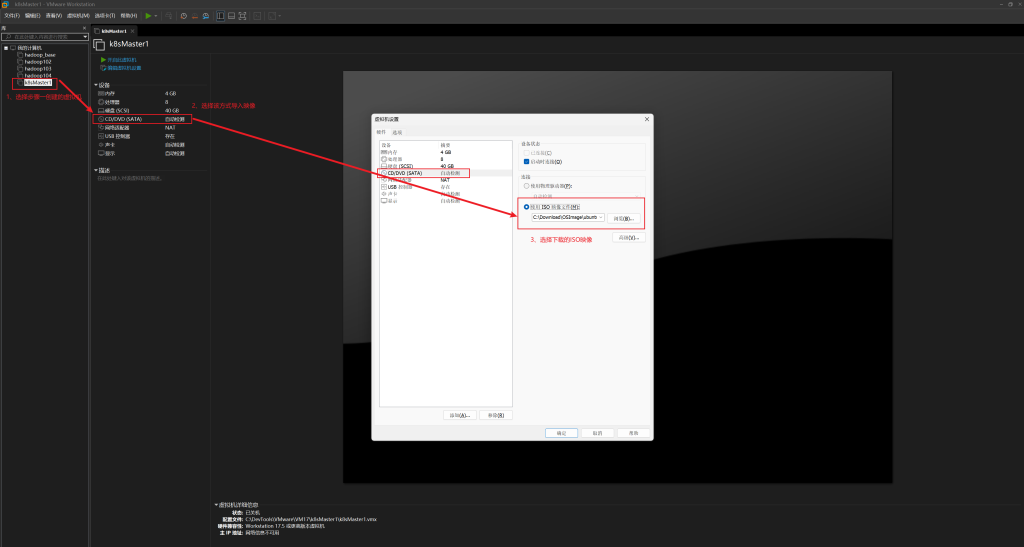Click the 确定 OK button
This screenshot has width=1024, height=547.
[561, 433]
